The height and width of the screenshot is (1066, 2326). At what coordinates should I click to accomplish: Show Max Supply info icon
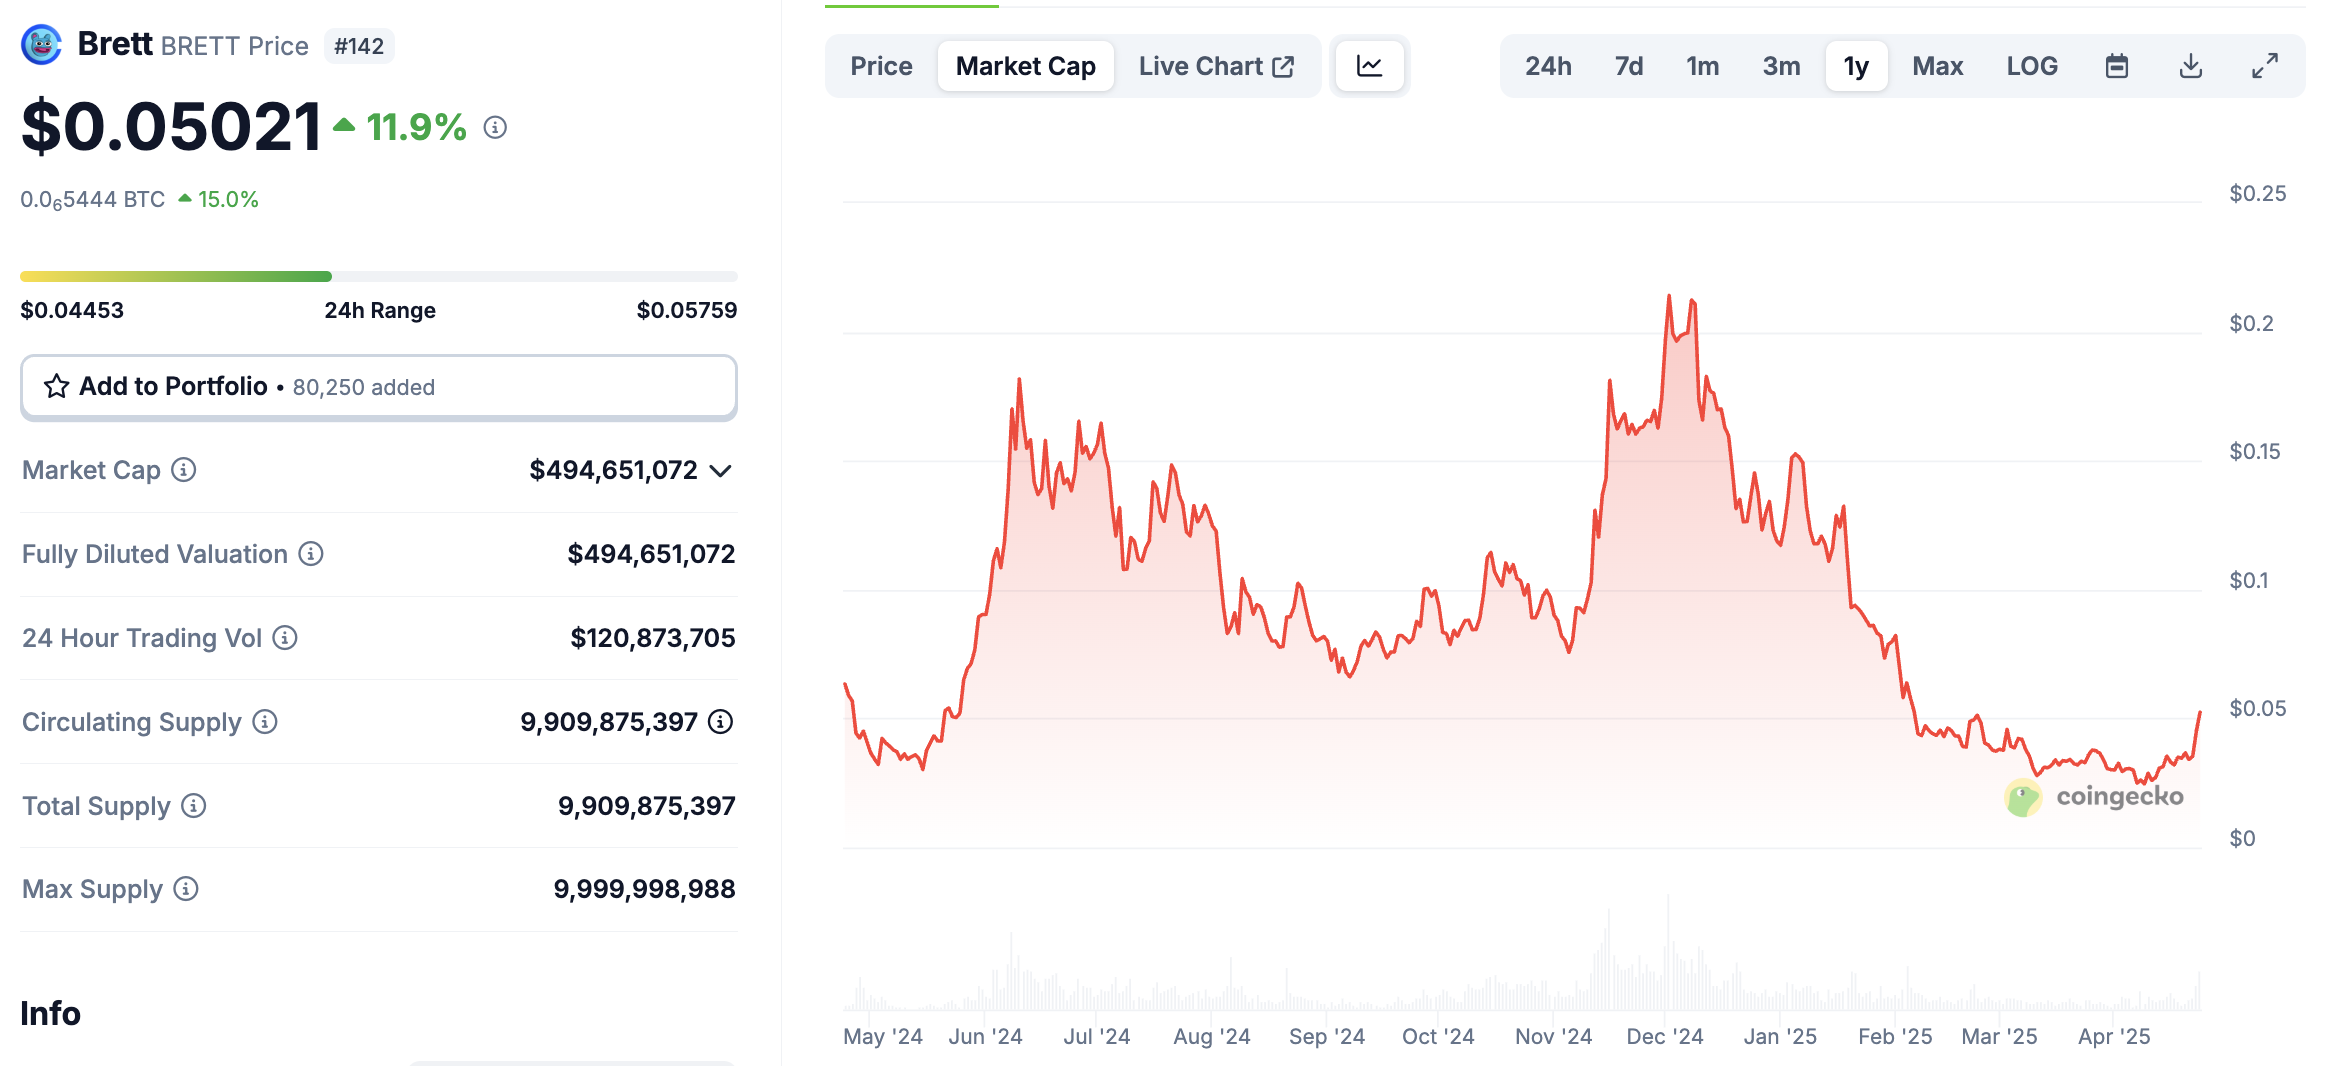pos(186,888)
